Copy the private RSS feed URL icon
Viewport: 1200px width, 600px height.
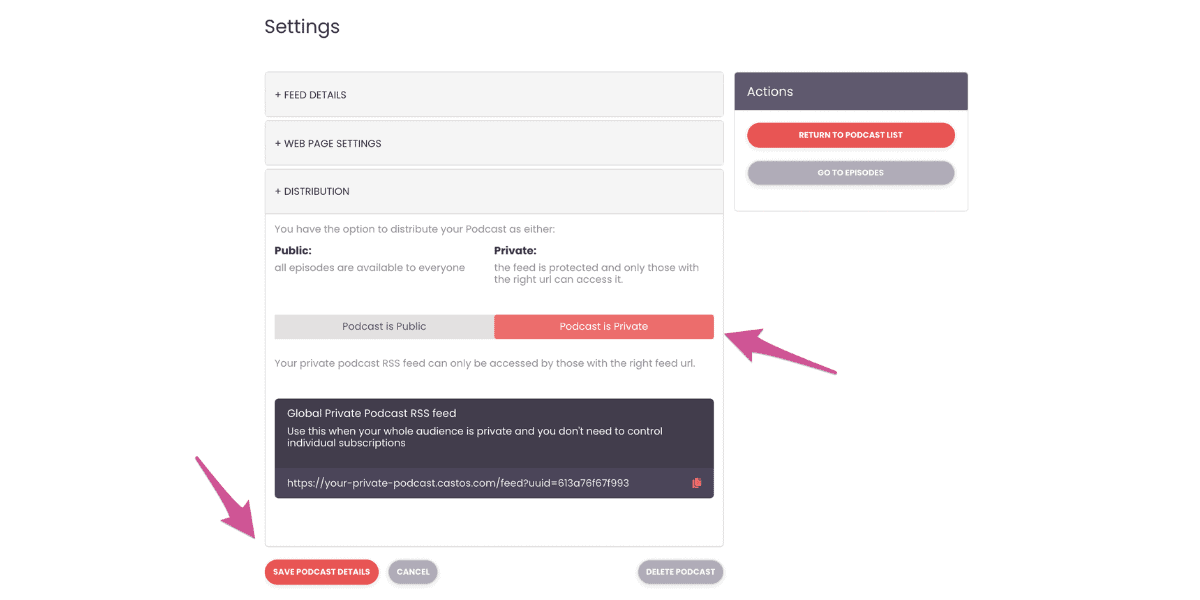coord(697,483)
